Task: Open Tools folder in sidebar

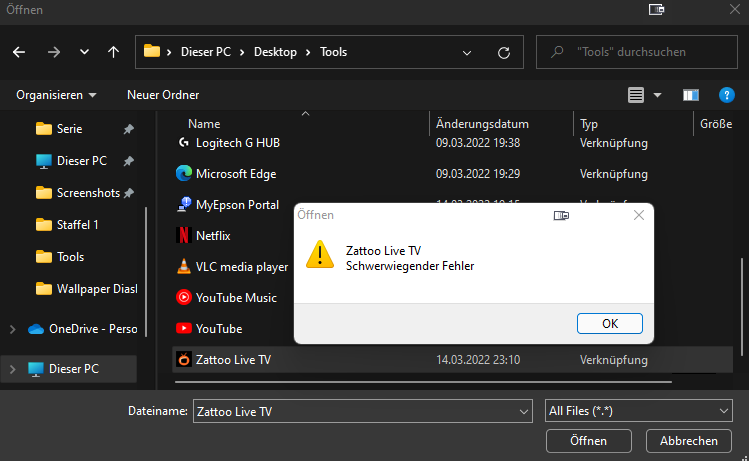Action: [70, 257]
